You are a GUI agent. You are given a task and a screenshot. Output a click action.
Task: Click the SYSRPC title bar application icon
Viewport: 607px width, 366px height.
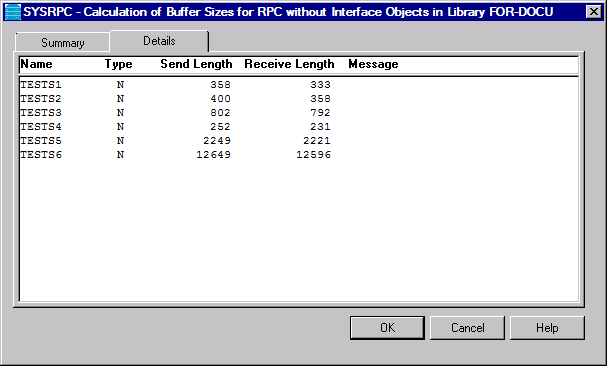click(13, 12)
